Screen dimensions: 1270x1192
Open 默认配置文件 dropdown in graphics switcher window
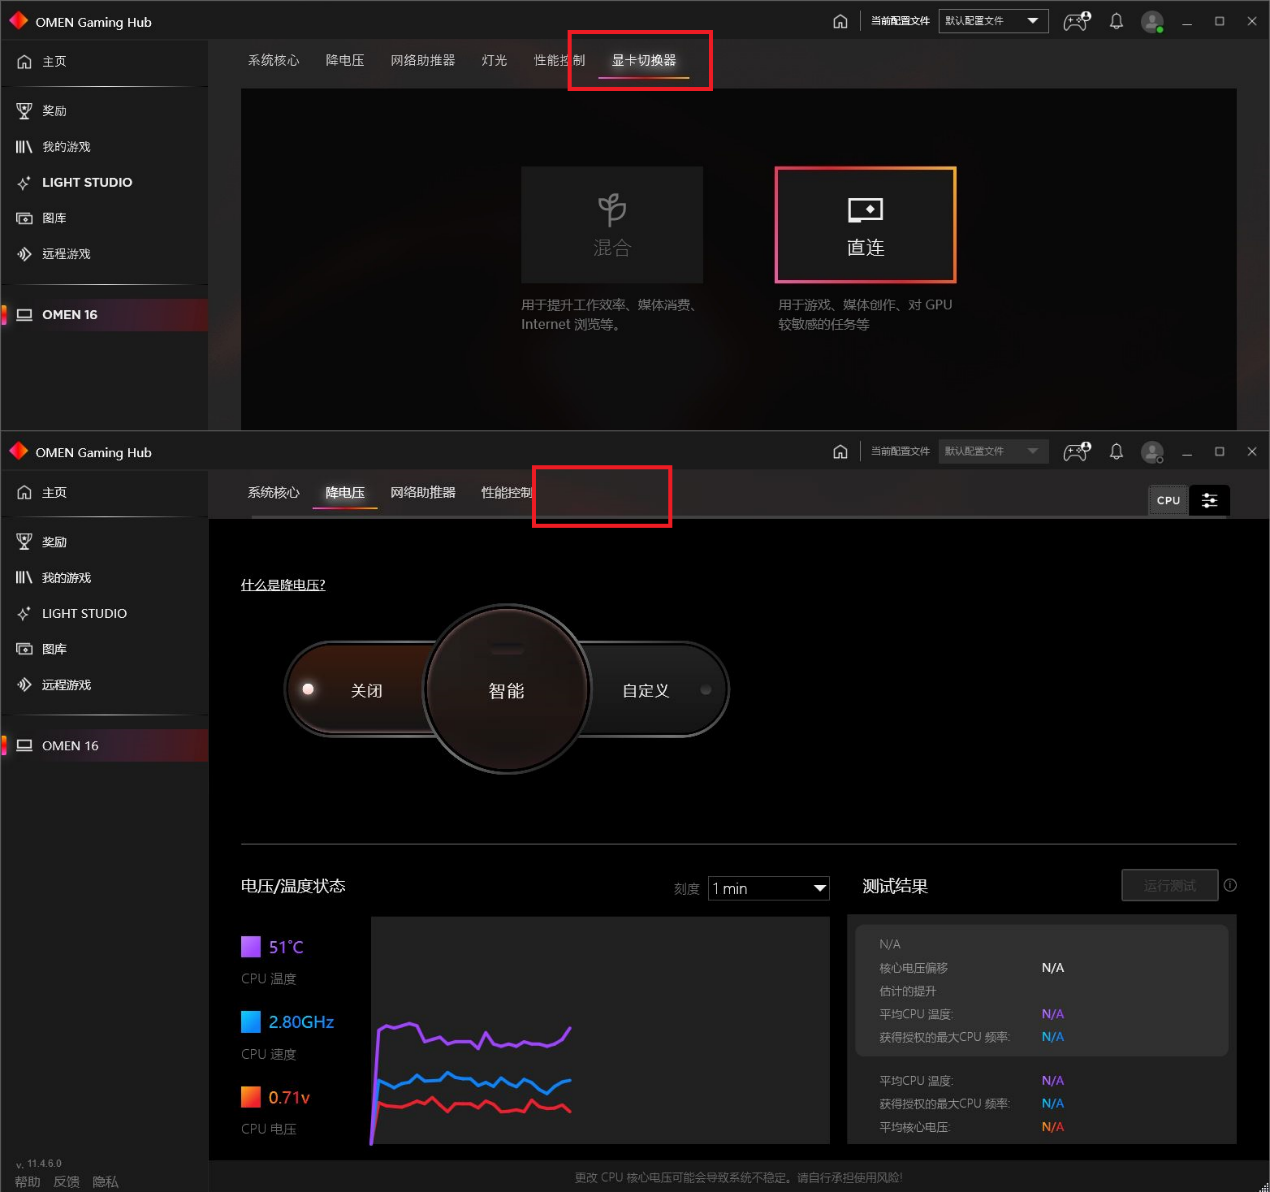[993, 21]
